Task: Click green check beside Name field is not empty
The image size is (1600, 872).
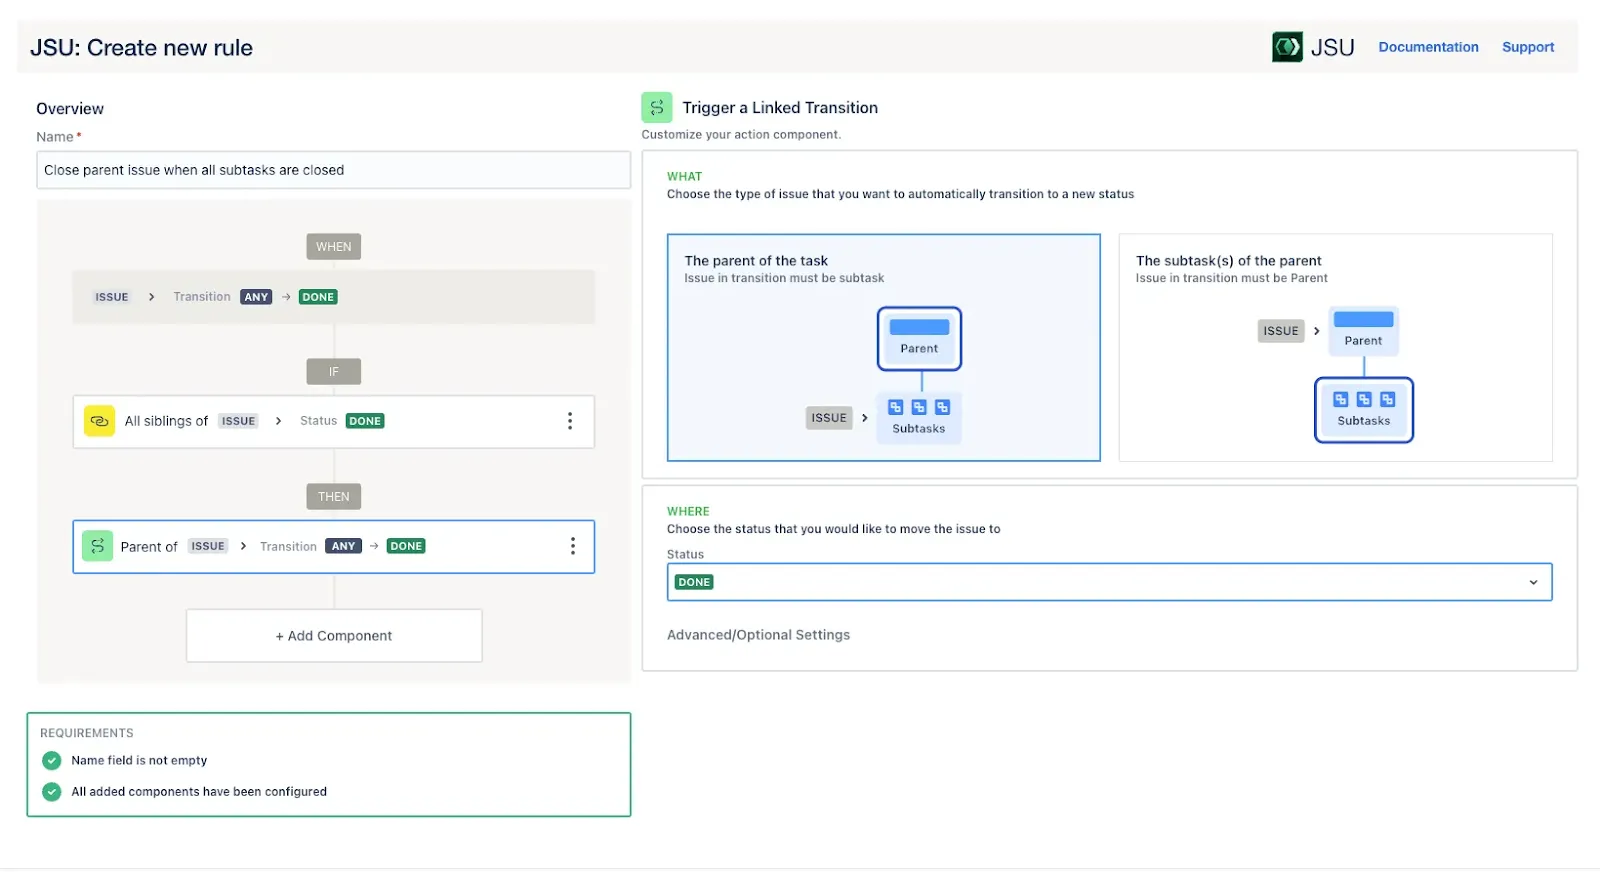Action: click(x=52, y=761)
